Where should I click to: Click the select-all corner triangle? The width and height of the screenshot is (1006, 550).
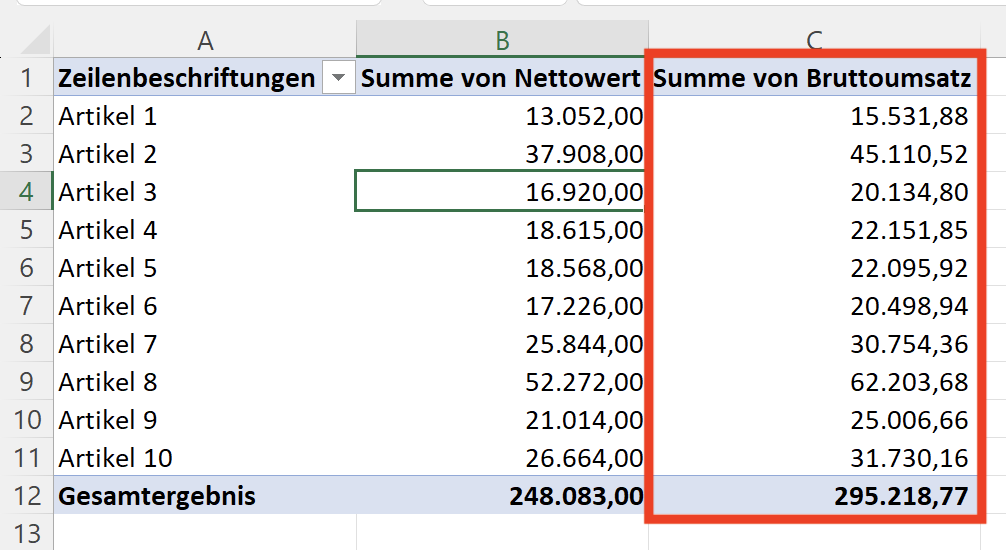[35, 40]
